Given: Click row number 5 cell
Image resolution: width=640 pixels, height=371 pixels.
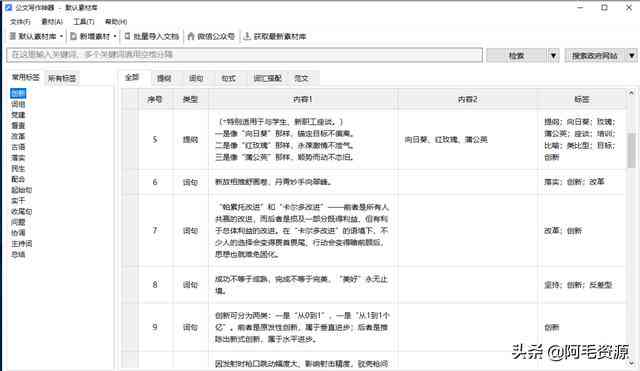Looking at the screenshot, I should (x=155, y=140).
